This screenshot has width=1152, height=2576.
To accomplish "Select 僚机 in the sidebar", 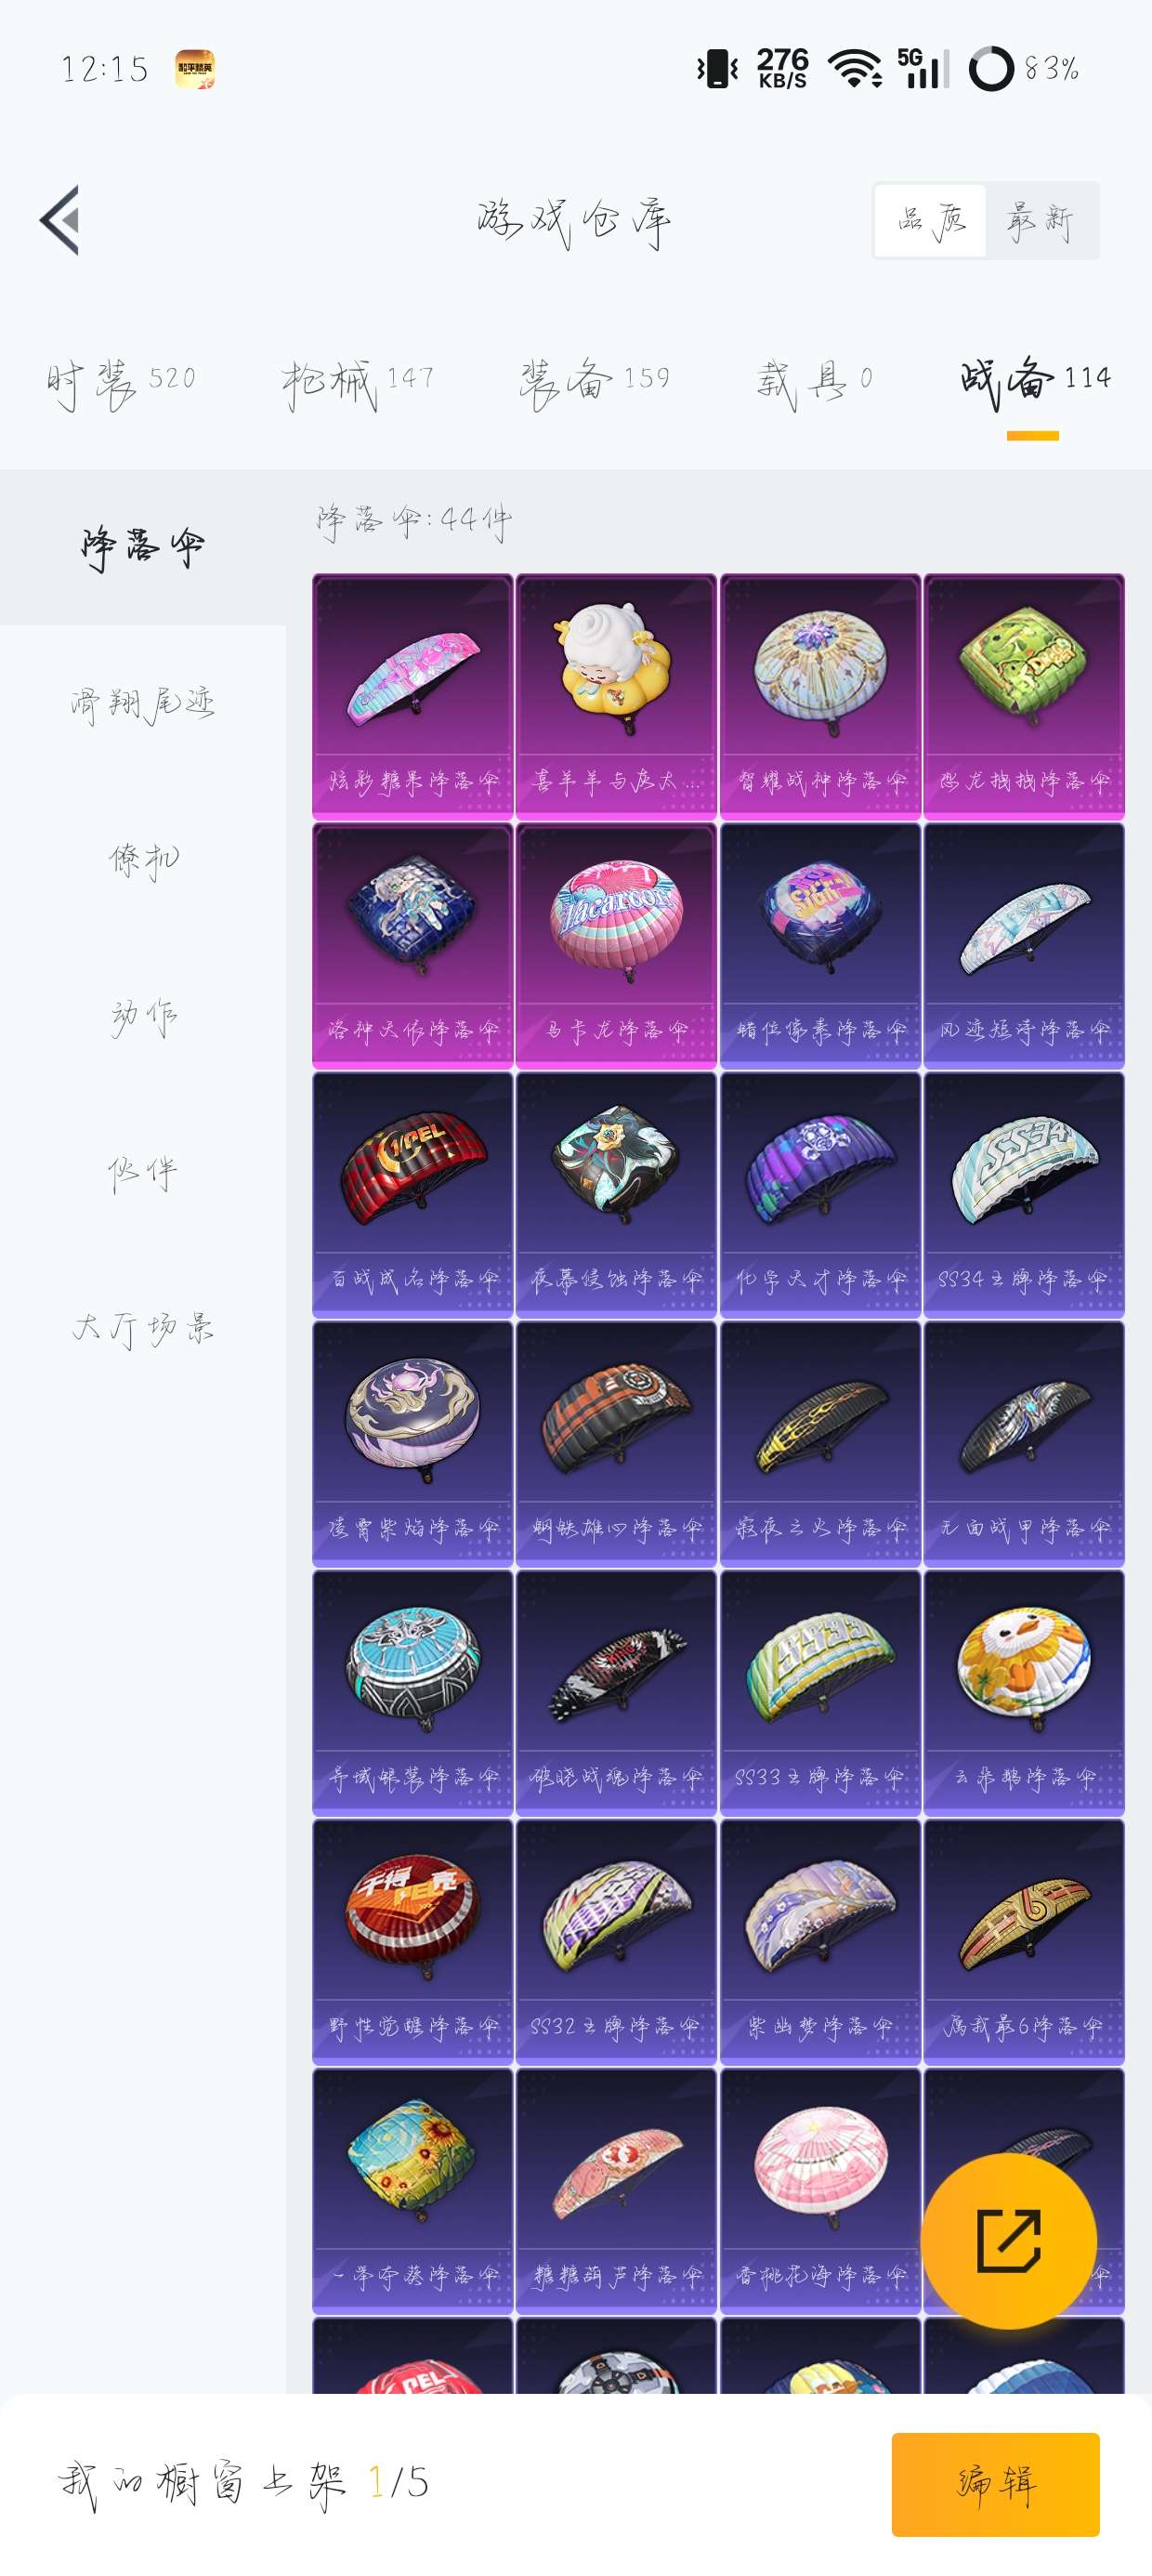I will pos(143,860).
